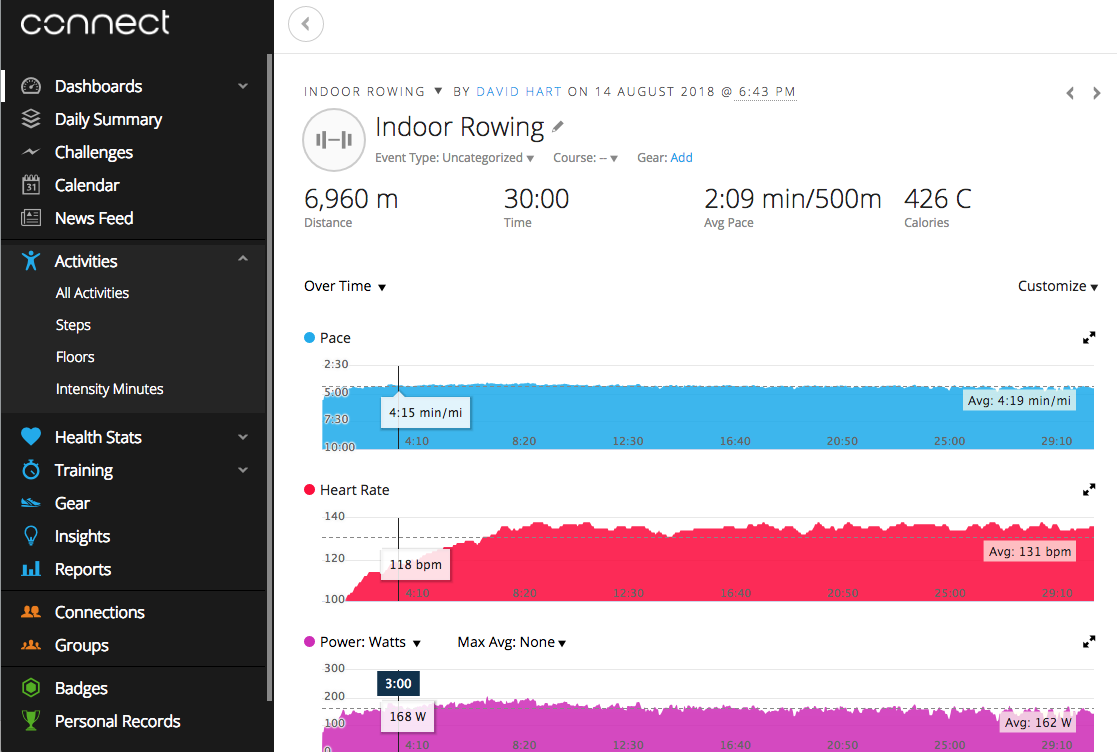Expand the Power chart to full screen

coord(1089,642)
